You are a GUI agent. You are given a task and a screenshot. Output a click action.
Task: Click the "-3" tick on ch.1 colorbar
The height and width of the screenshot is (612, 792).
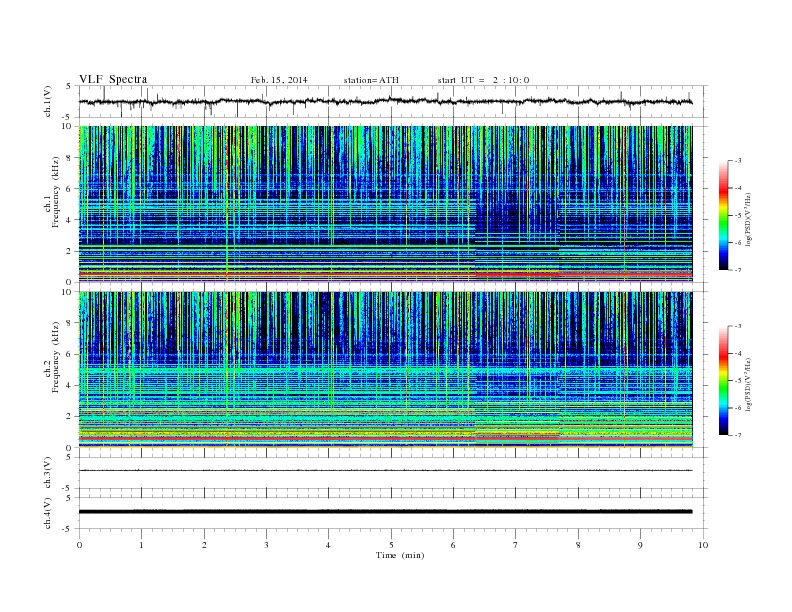737,161
